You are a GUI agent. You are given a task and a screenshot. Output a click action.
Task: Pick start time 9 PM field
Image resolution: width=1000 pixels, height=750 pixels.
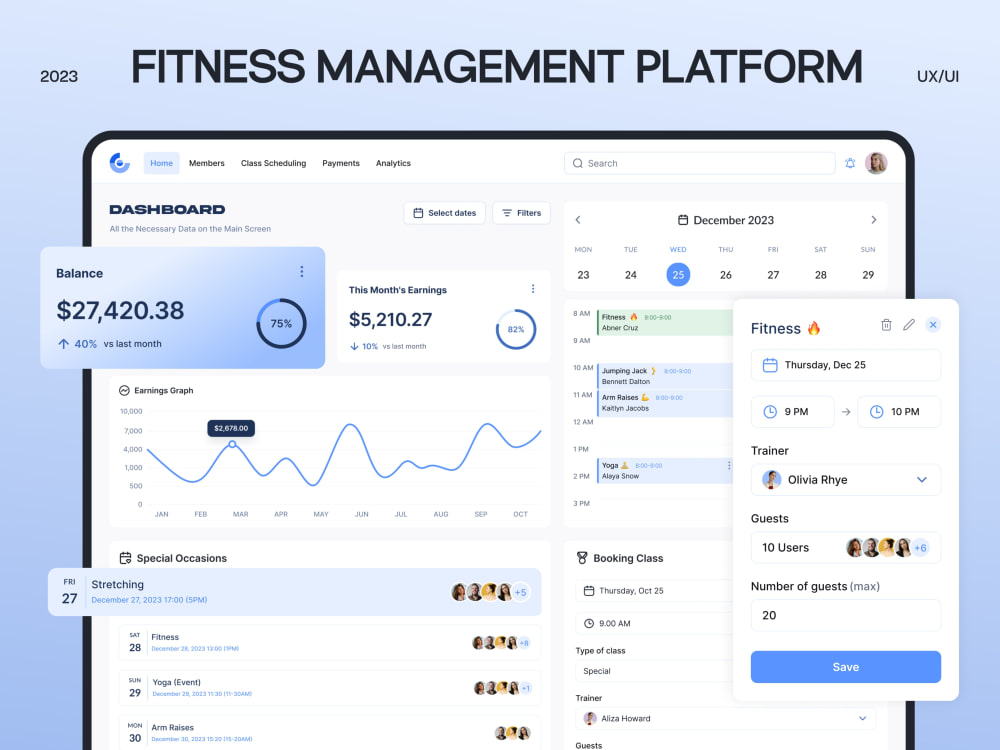793,412
